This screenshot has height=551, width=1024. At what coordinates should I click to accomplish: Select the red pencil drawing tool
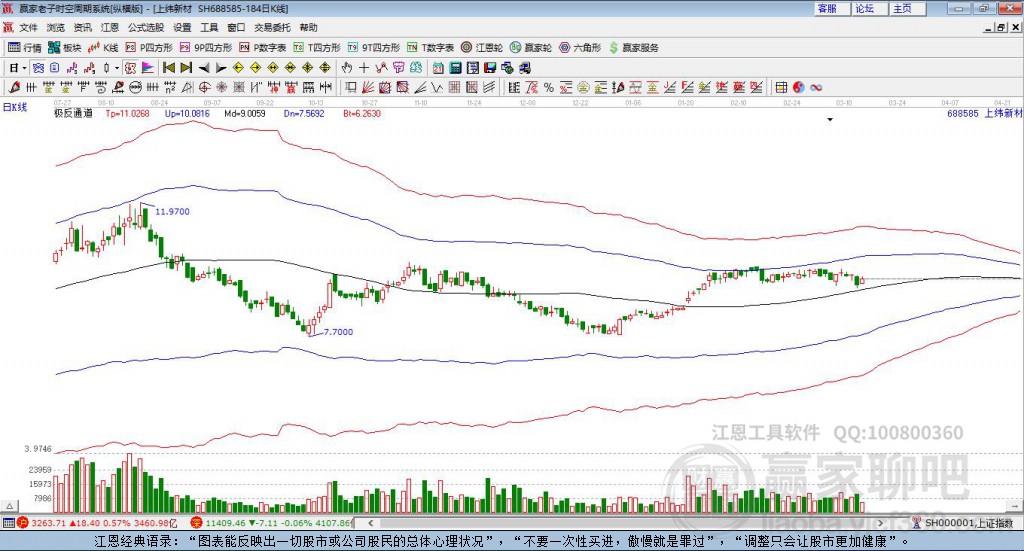[14, 87]
